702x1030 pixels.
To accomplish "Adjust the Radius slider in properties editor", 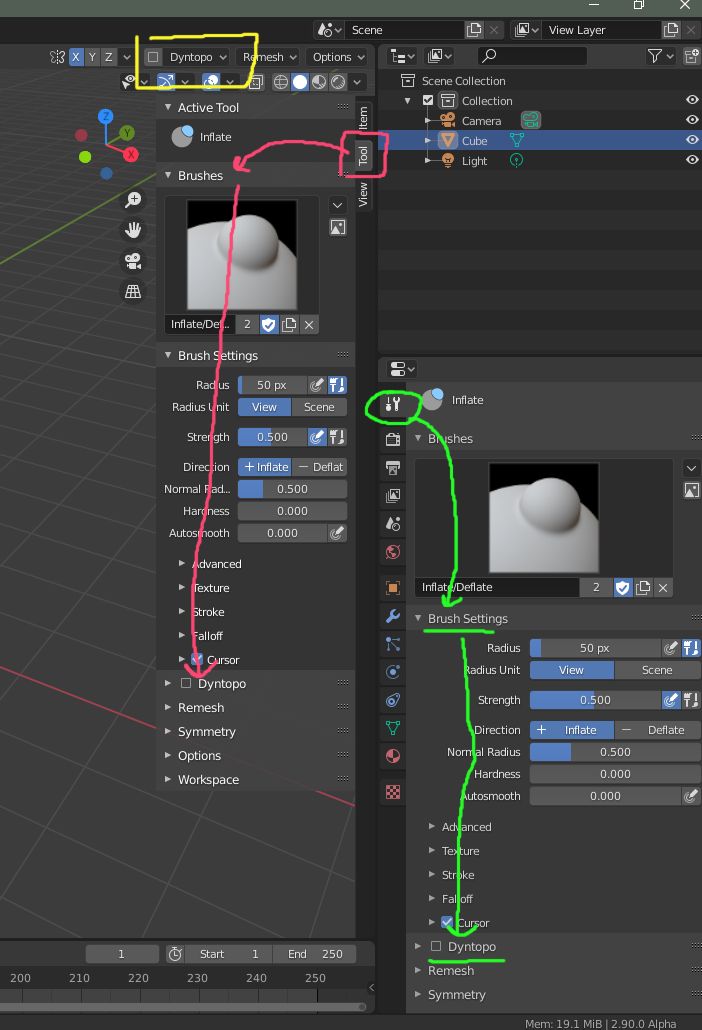I will [x=595, y=648].
